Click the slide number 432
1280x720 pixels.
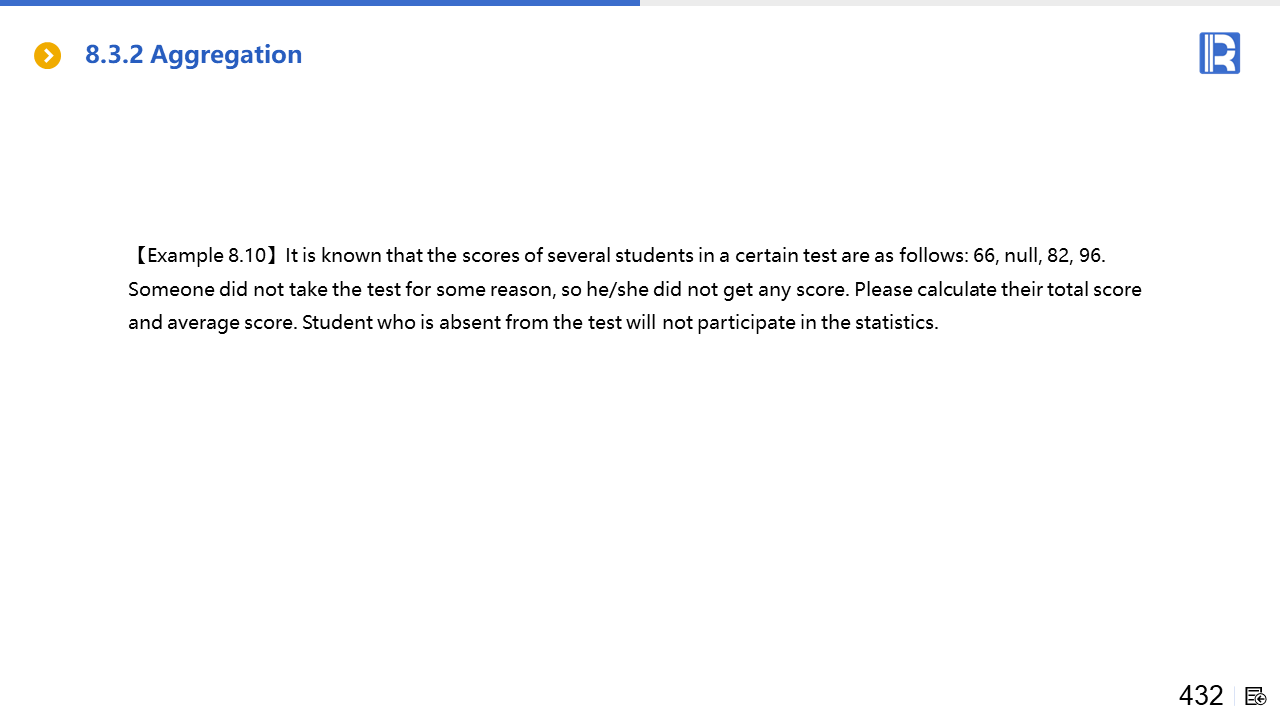coord(1200,695)
